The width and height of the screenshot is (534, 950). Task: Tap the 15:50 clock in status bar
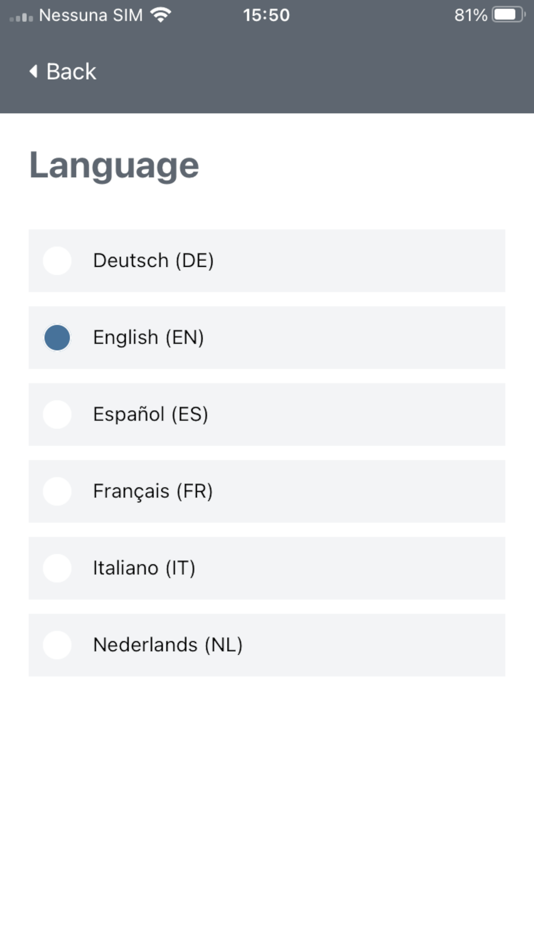[266, 15]
